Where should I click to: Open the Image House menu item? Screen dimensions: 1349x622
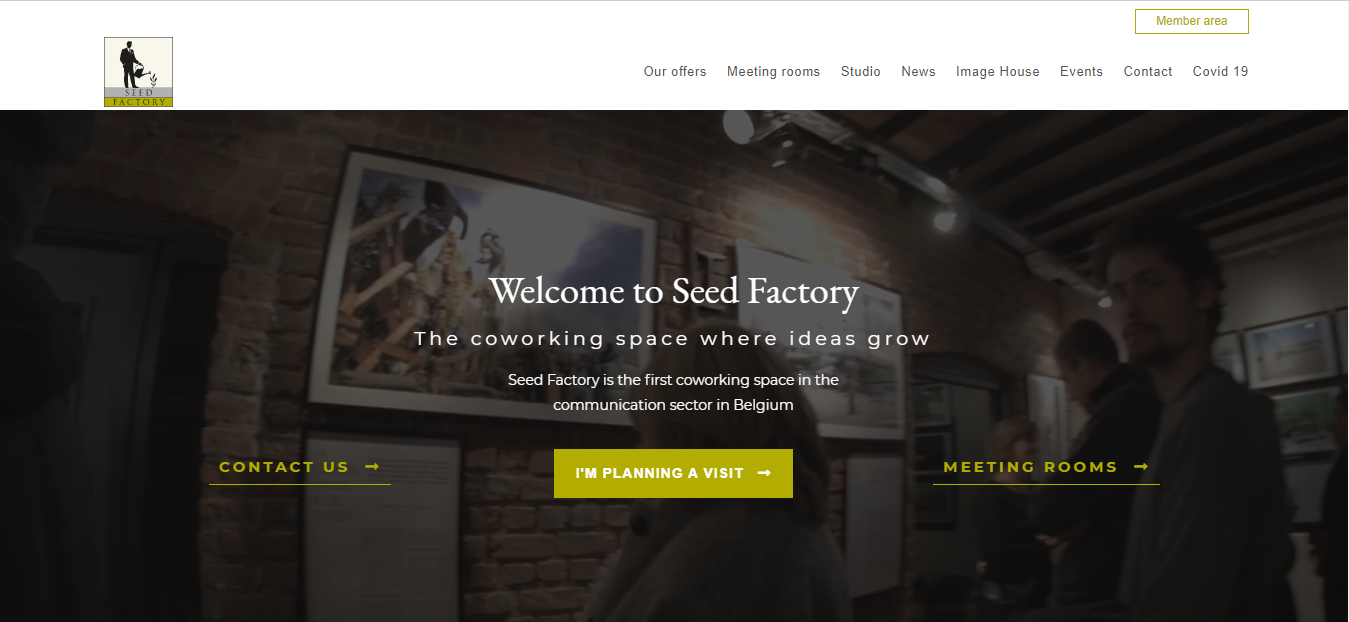pyautogui.click(x=998, y=72)
